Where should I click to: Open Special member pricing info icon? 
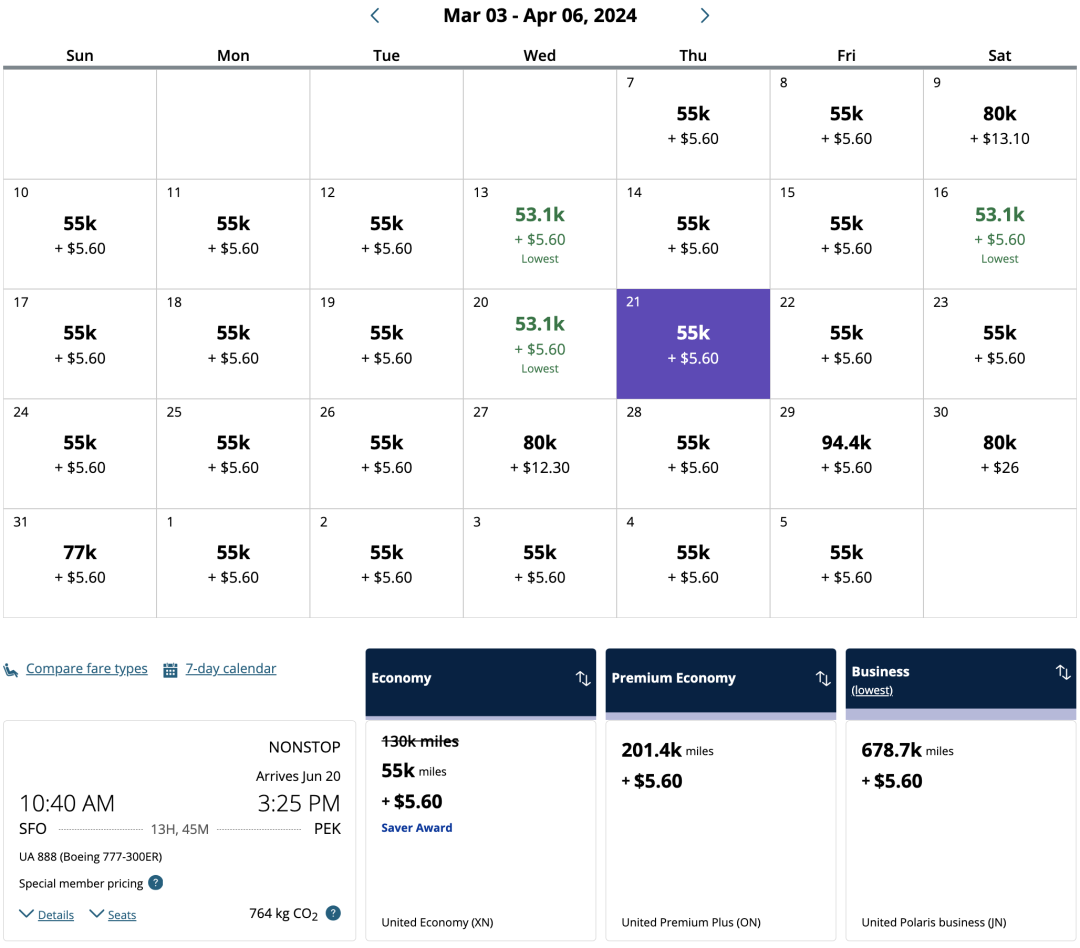pos(156,883)
